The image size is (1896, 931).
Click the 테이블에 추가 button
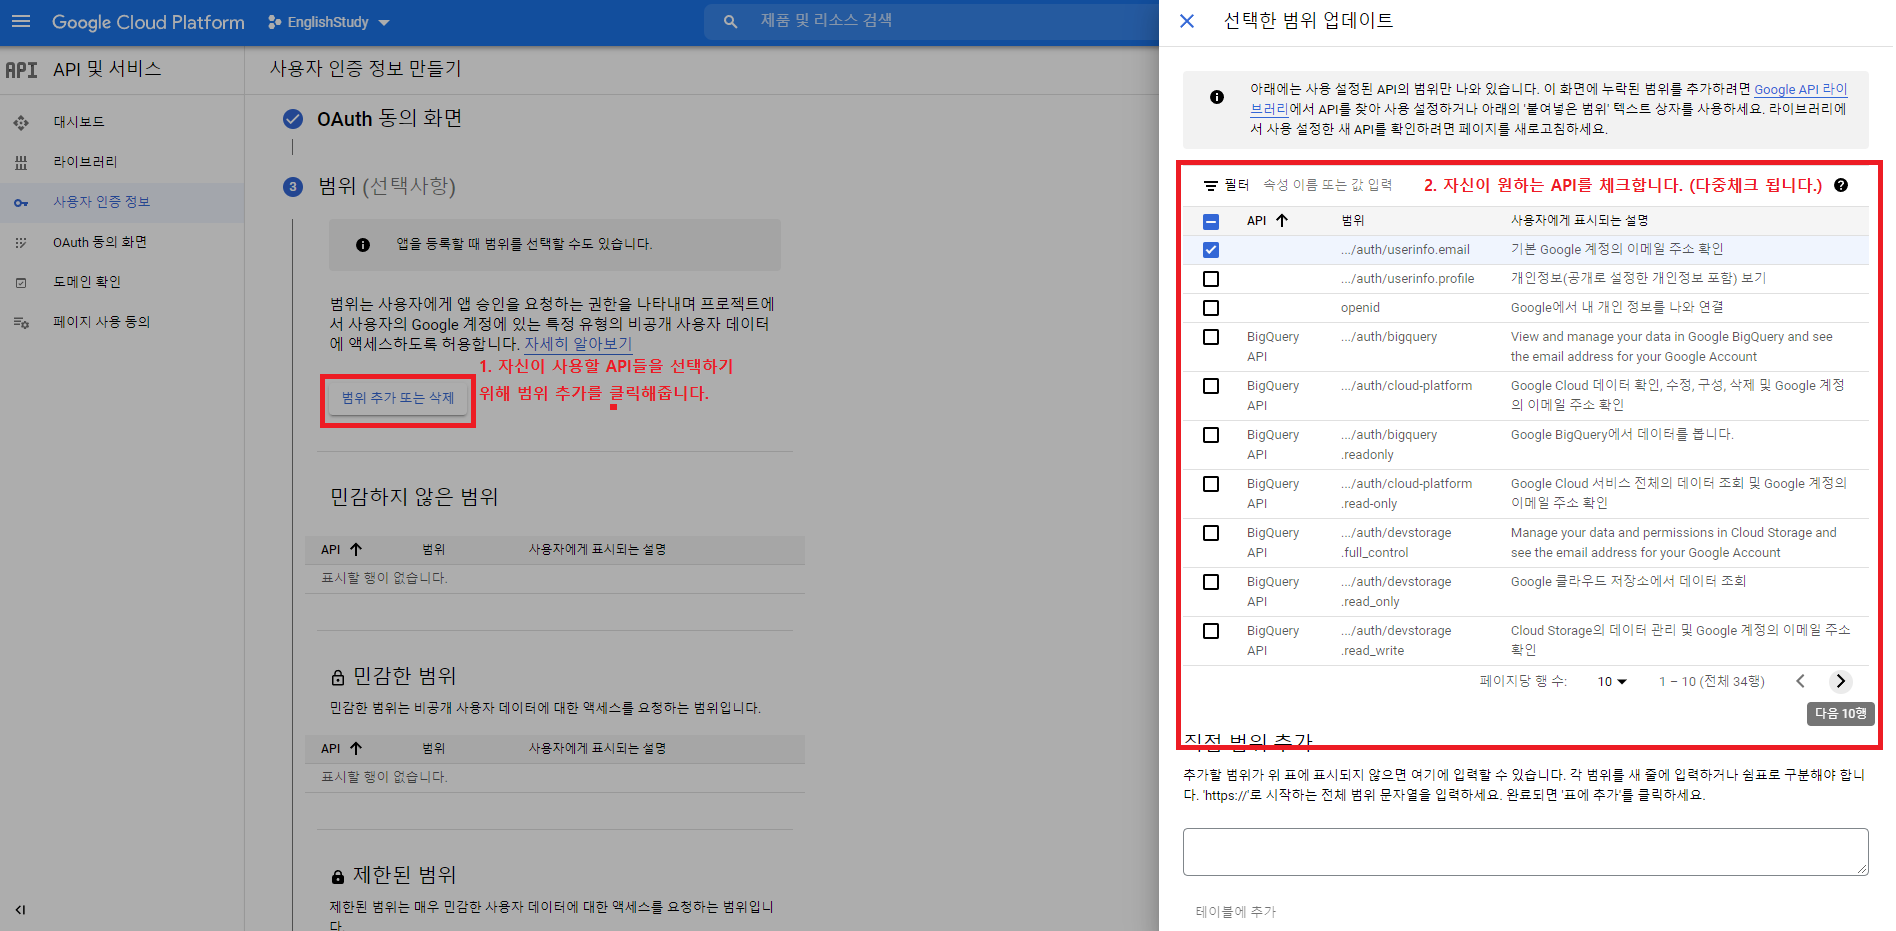[x=1236, y=911]
